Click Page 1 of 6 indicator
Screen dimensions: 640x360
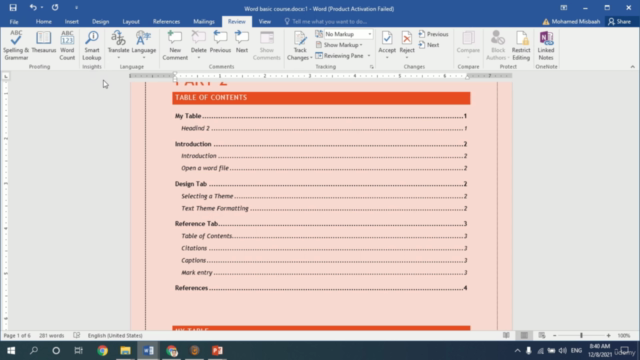(17, 336)
